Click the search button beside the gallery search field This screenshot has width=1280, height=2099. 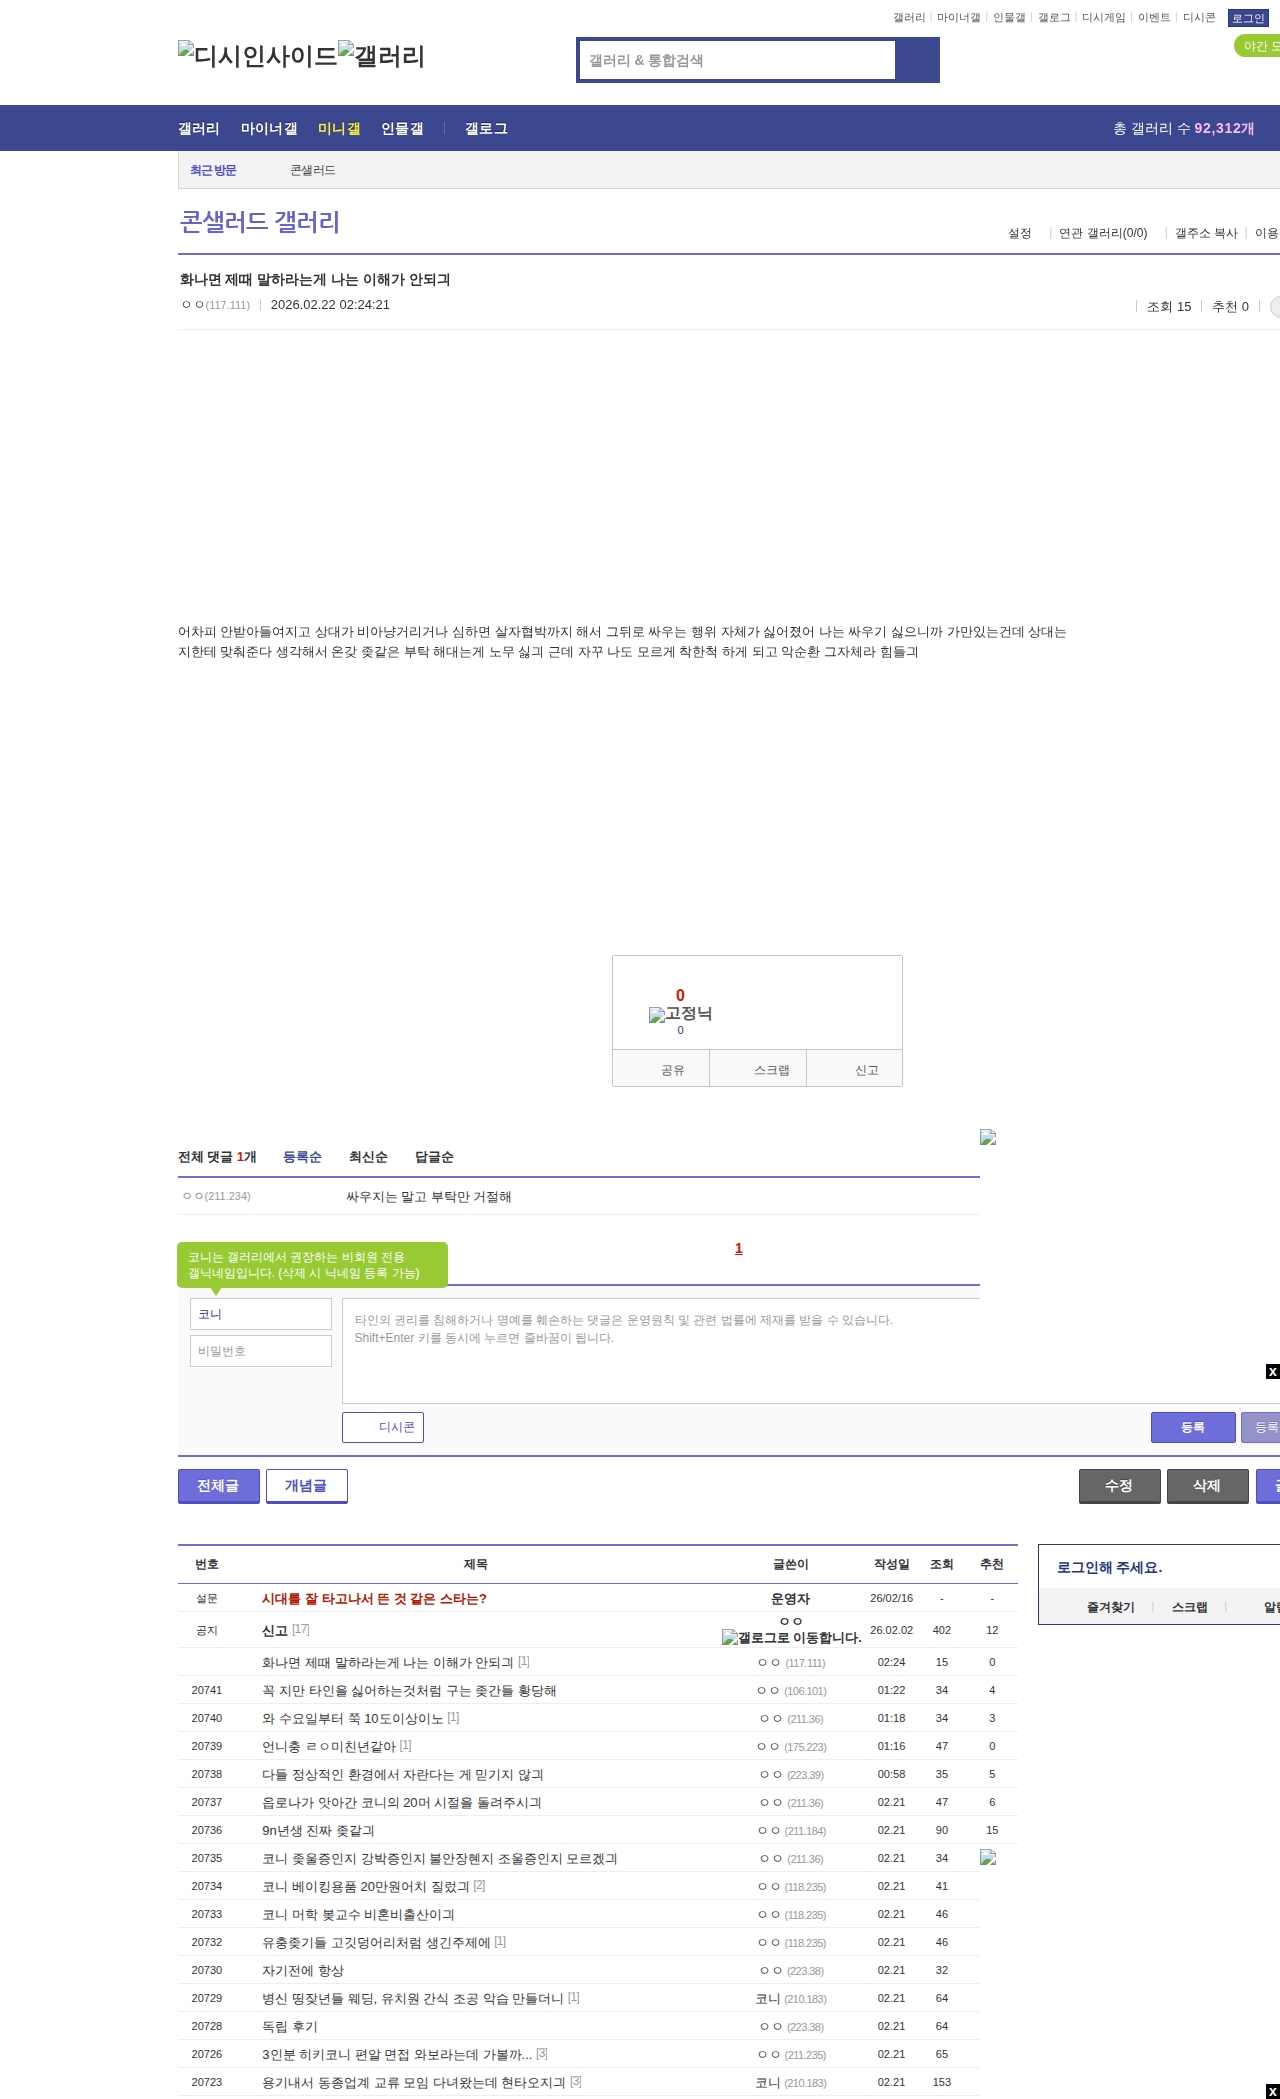917,60
